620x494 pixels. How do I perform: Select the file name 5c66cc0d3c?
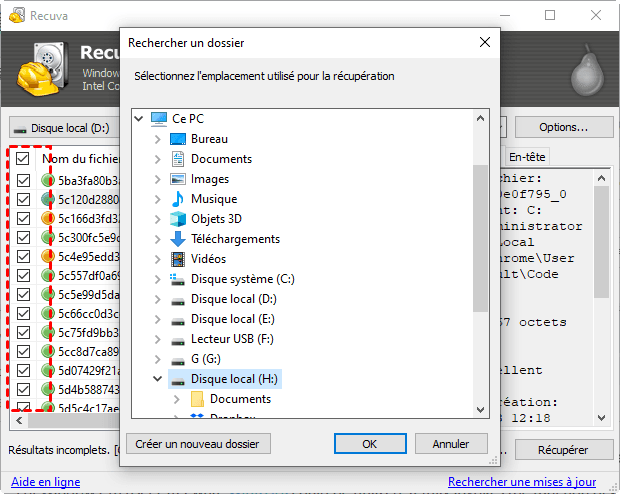(x=89, y=314)
